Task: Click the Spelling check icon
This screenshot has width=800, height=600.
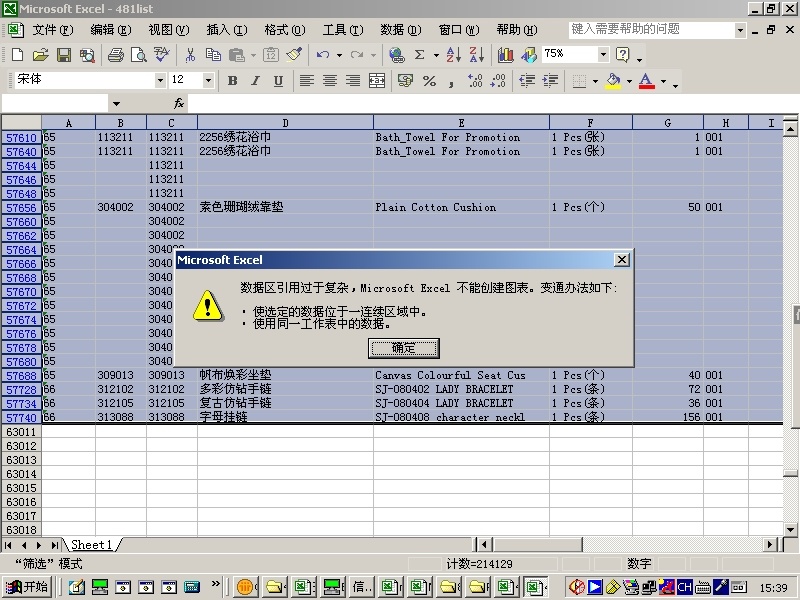Action: [x=162, y=55]
